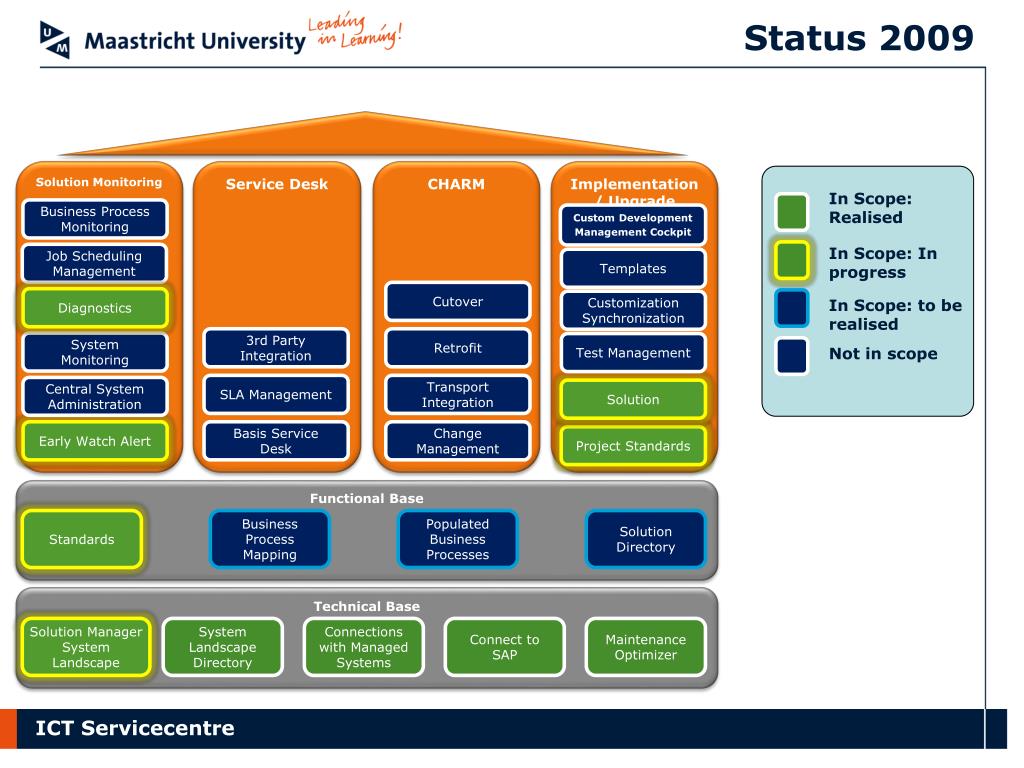Screen dimensions: 1024x768
Task: Click the 'In Scope: In progress' legend label
Action: point(882,263)
